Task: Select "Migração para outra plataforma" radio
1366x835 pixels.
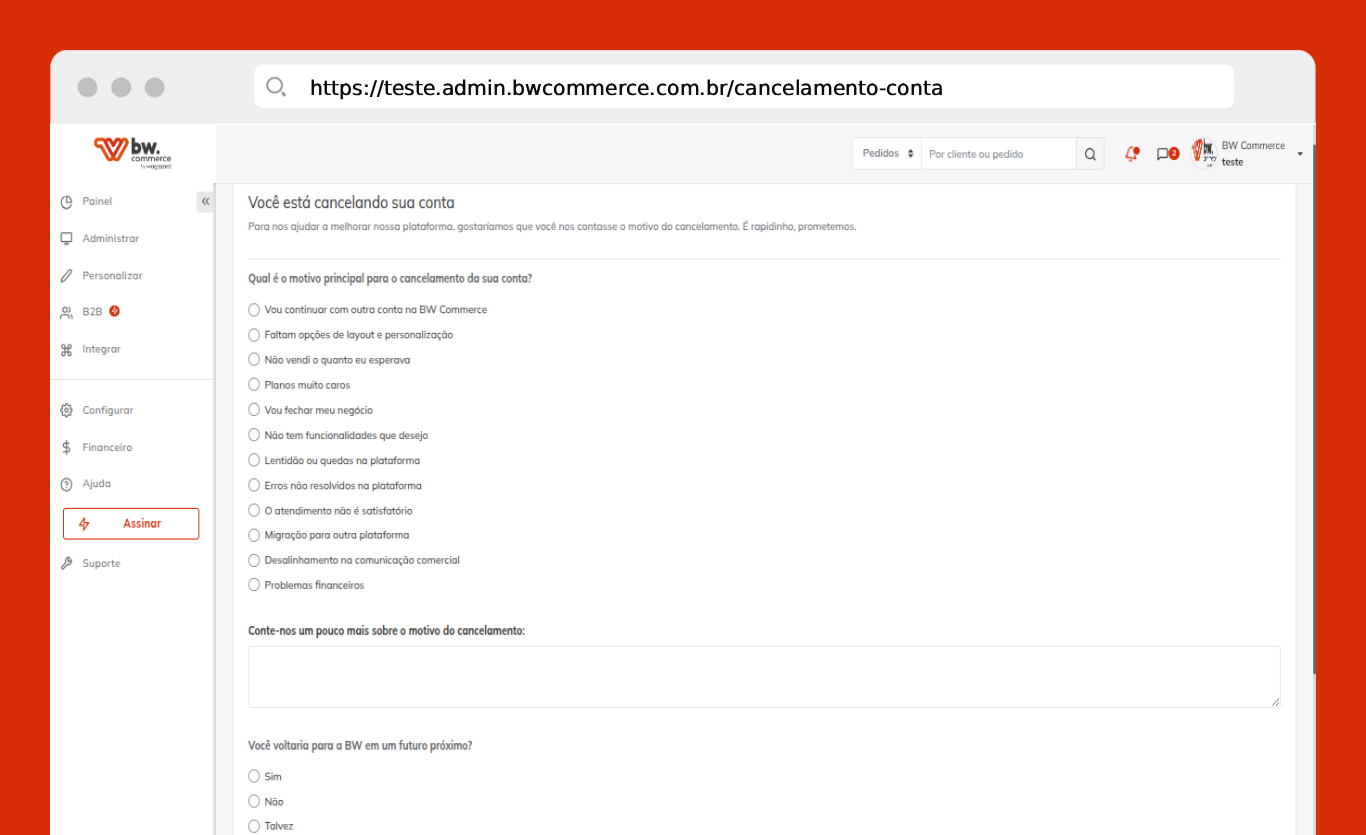Action: click(x=254, y=535)
